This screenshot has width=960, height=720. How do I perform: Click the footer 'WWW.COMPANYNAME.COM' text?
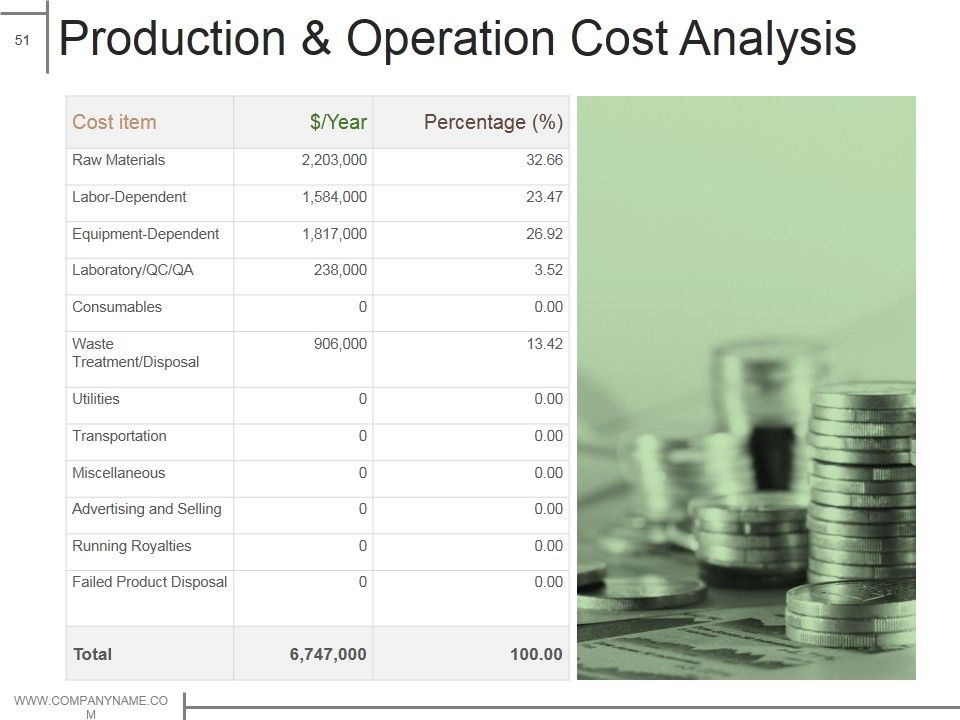(91, 707)
